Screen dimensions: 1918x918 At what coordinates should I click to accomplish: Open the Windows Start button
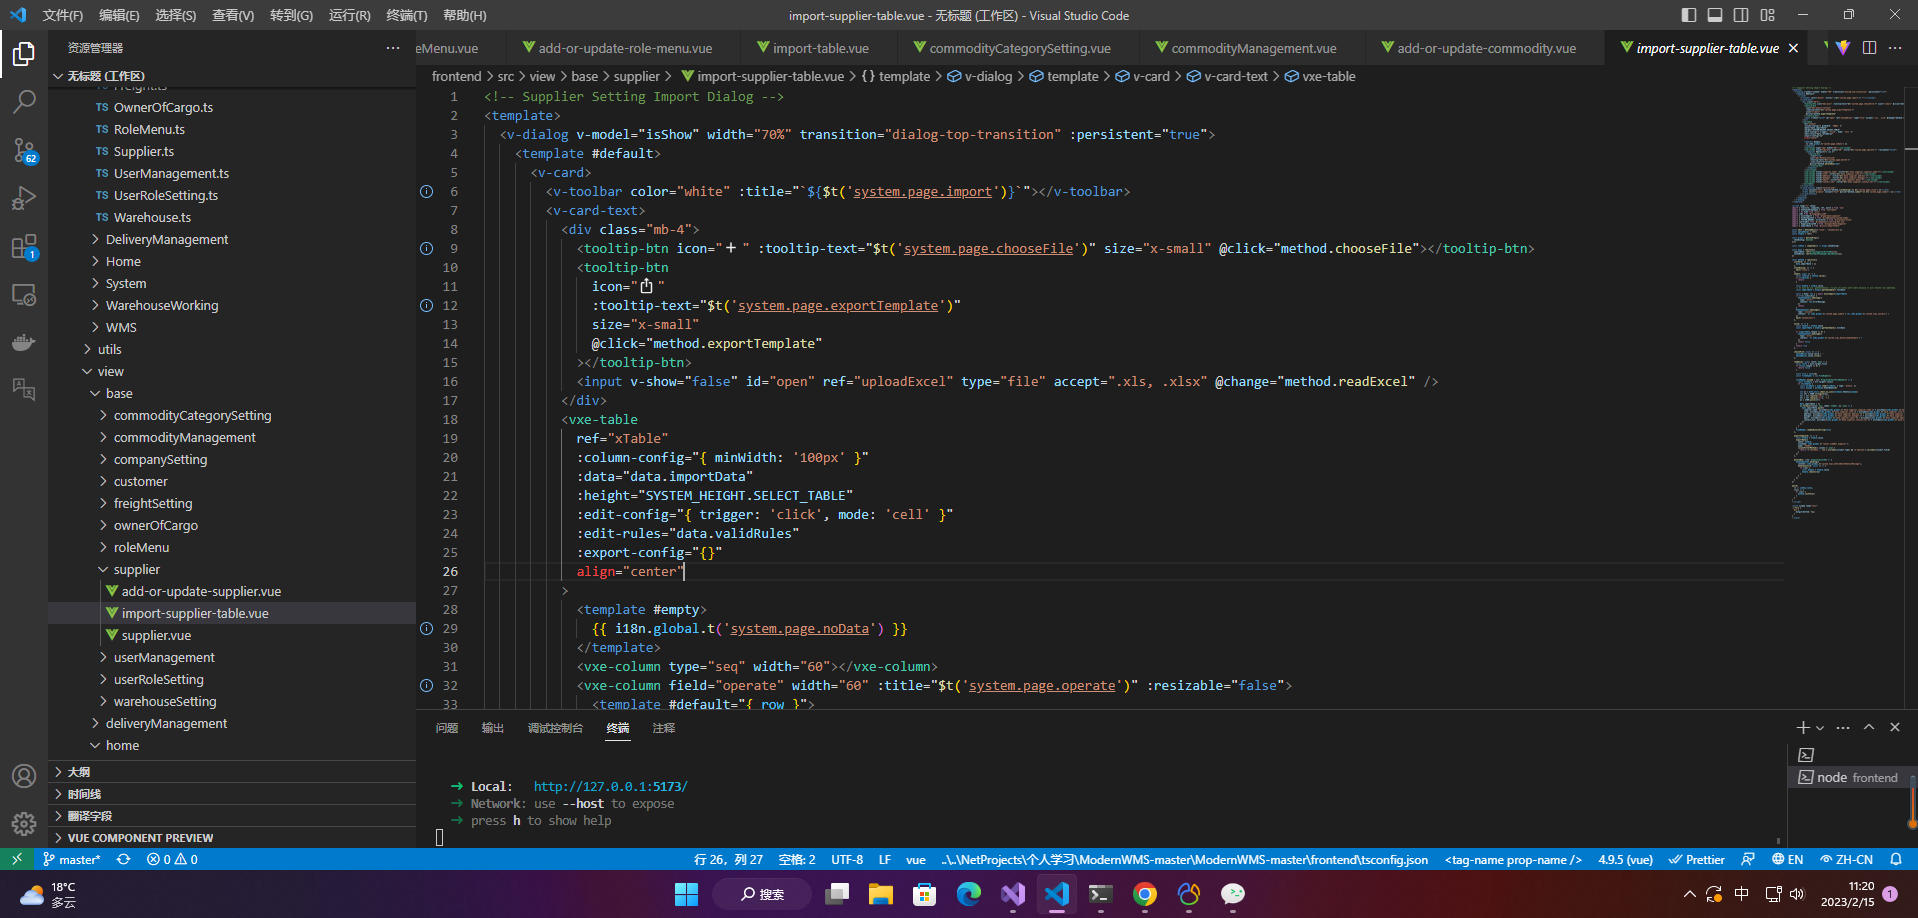686,894
